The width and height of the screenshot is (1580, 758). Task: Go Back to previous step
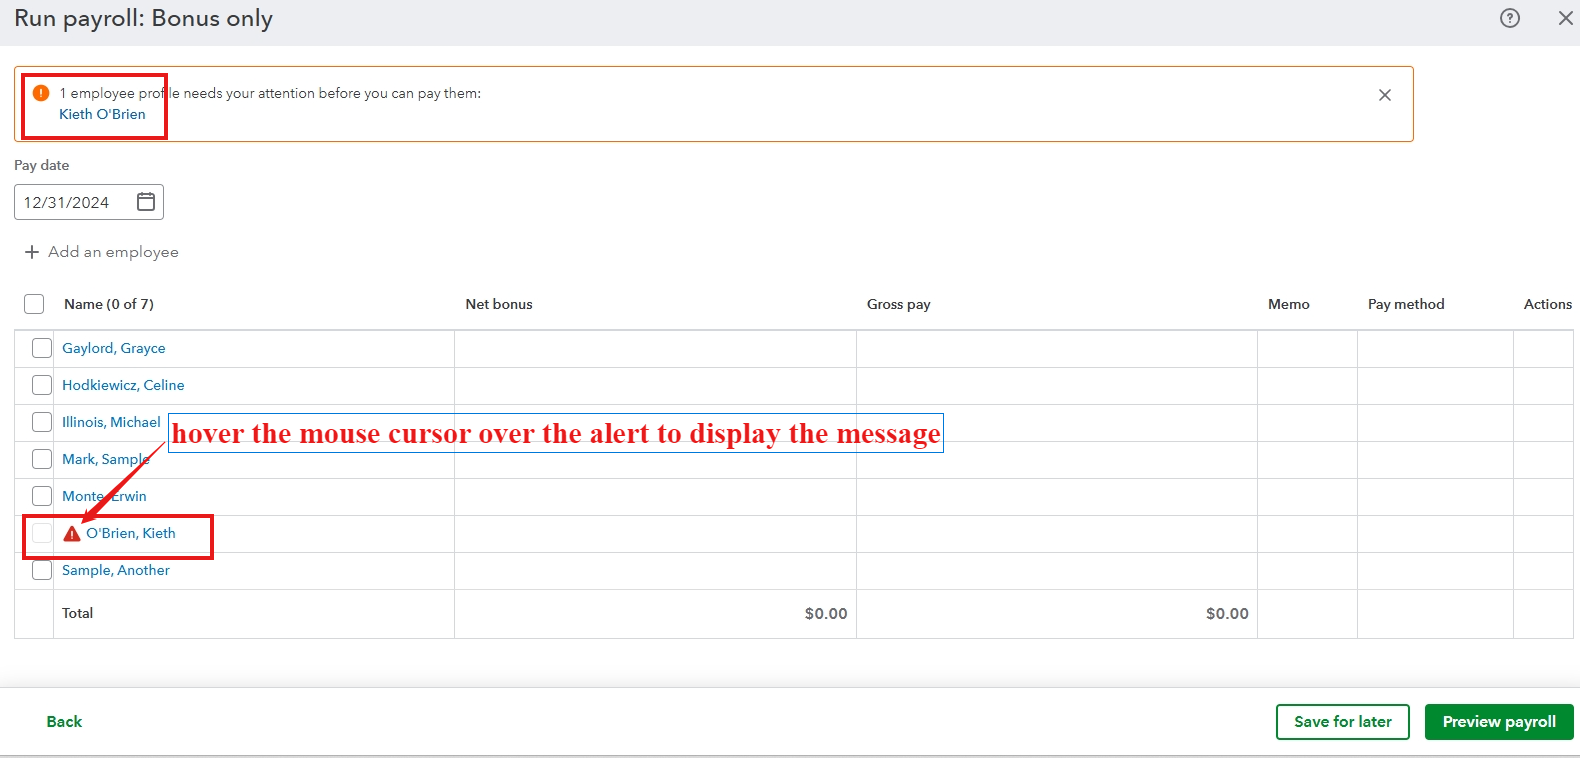coord(64,722)
